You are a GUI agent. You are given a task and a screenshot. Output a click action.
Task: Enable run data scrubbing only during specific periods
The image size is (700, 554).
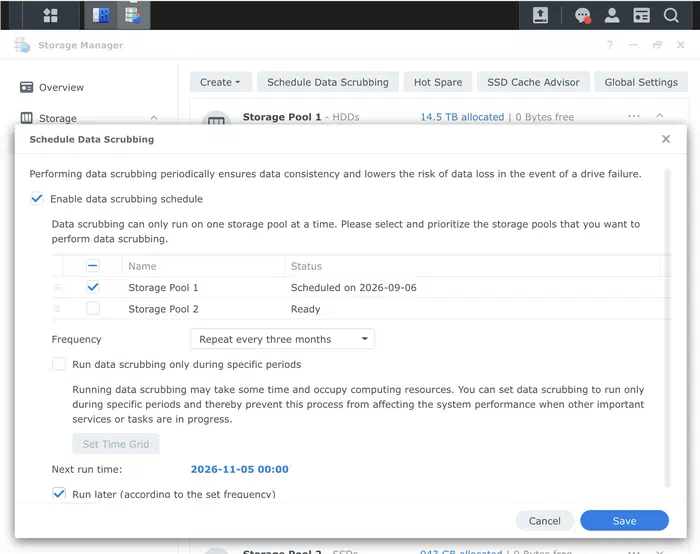coord(59,364)
